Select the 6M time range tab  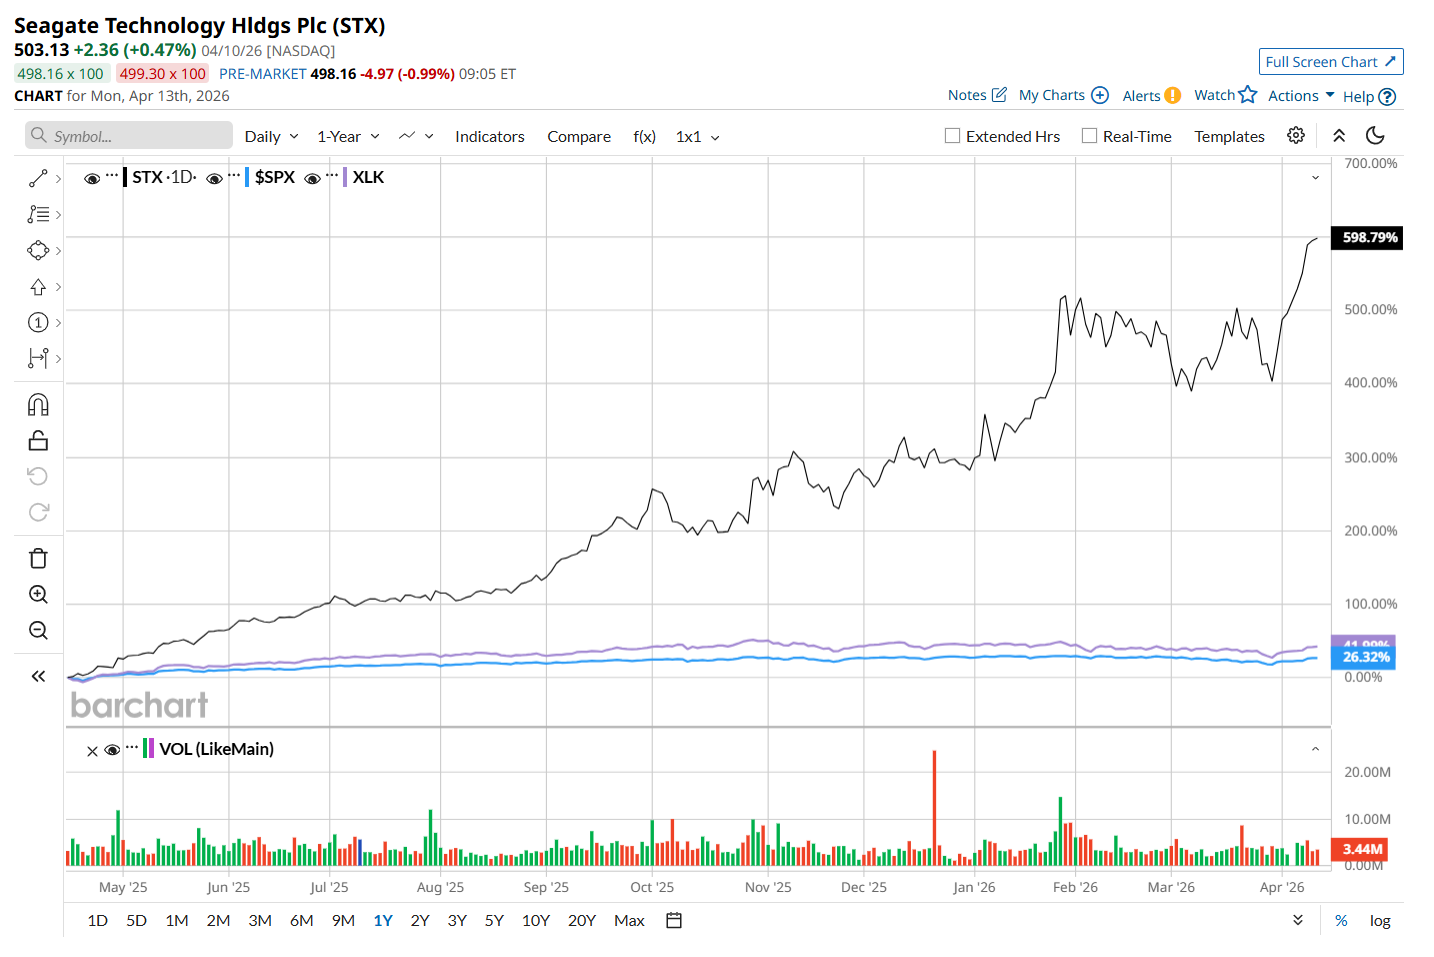point(301,921)
